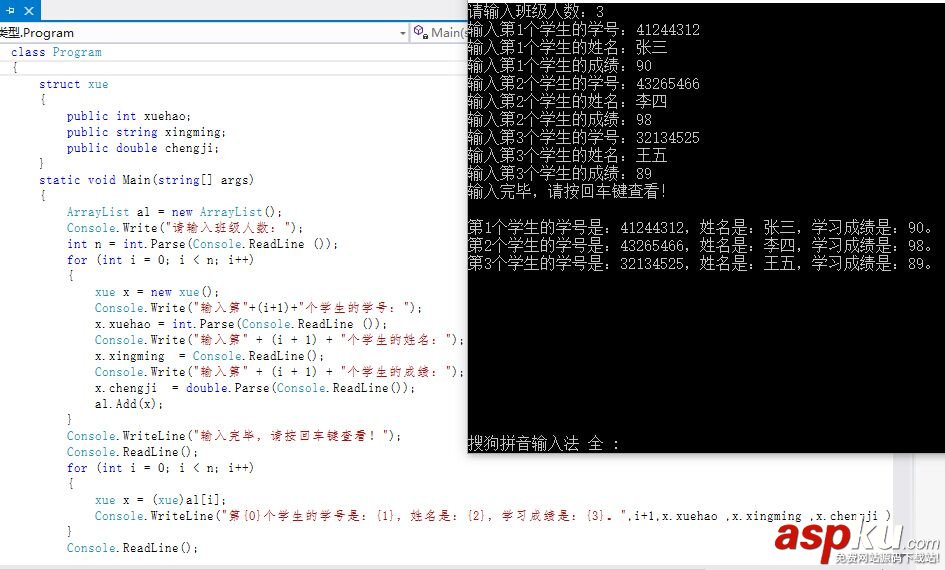This screenshot has width=945, height=570.
Task: Click 'x.chengji = double.Parse' line
Action: point(255,388)
